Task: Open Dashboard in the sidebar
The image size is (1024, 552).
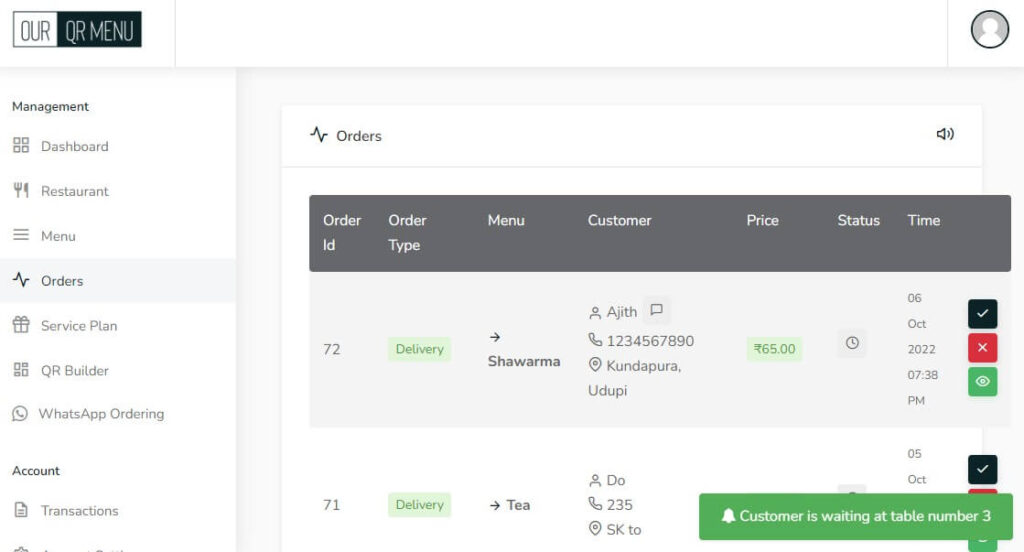Action: (74, 146)
